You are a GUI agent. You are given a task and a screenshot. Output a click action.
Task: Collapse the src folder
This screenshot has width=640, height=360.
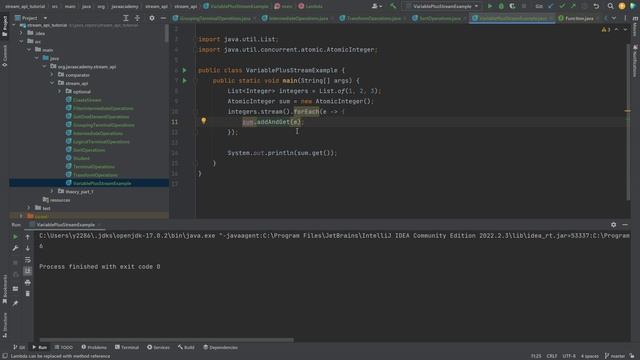click(x=21, y=42)
